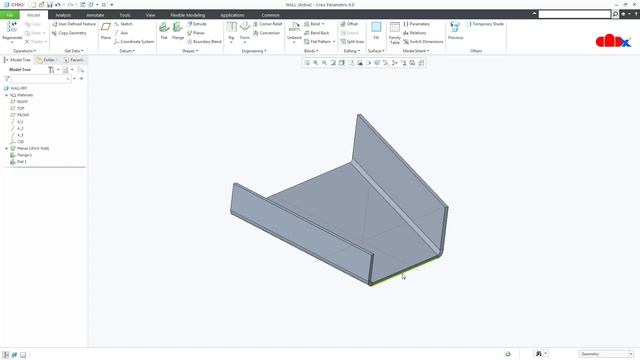
Task: Save the model from quick access toolbar
Action: pos(50,4)
